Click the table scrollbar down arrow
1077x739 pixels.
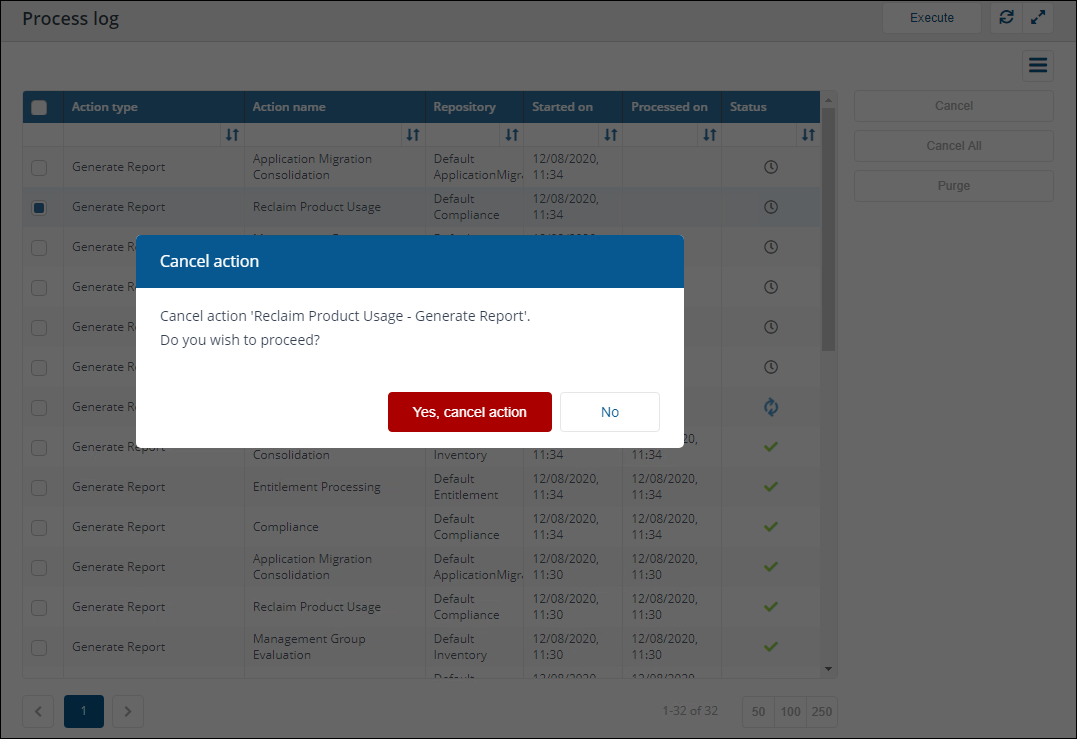point(828,668)
